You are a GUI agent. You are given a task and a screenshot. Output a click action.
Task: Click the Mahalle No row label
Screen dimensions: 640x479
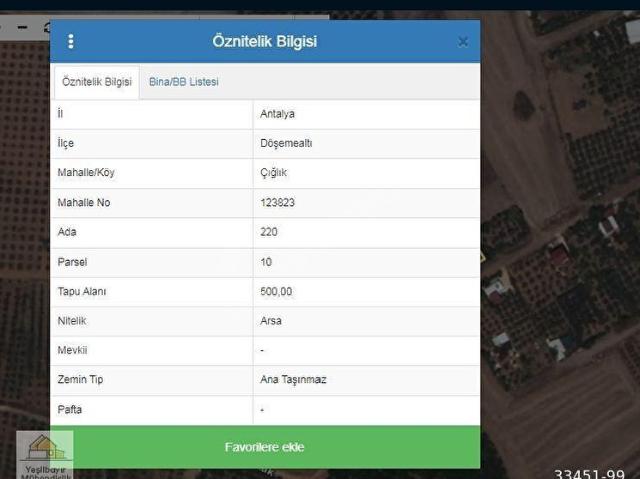coord(84,202)
